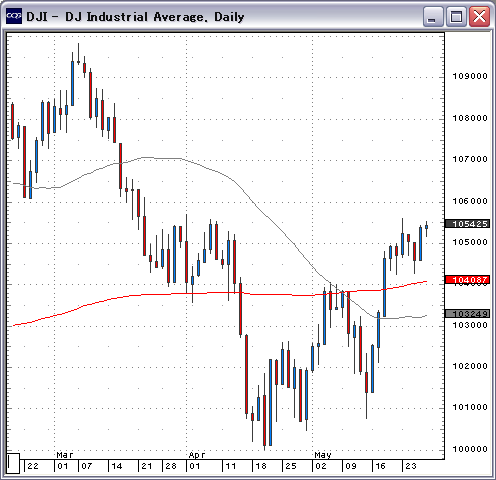Click the 106000 price axis label
Viewport: 496px width, 480px height.
click(x=470, y=201)
